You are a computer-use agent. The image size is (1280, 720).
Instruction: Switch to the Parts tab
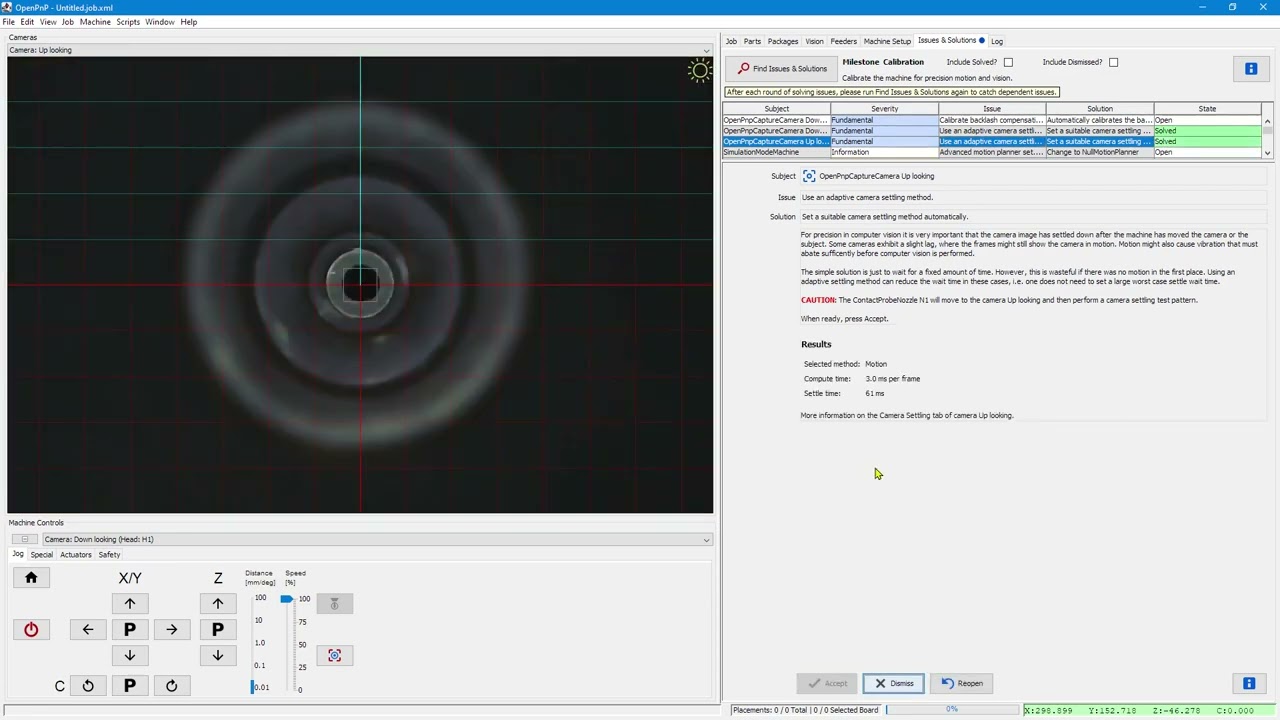click(x=752, y=41)
